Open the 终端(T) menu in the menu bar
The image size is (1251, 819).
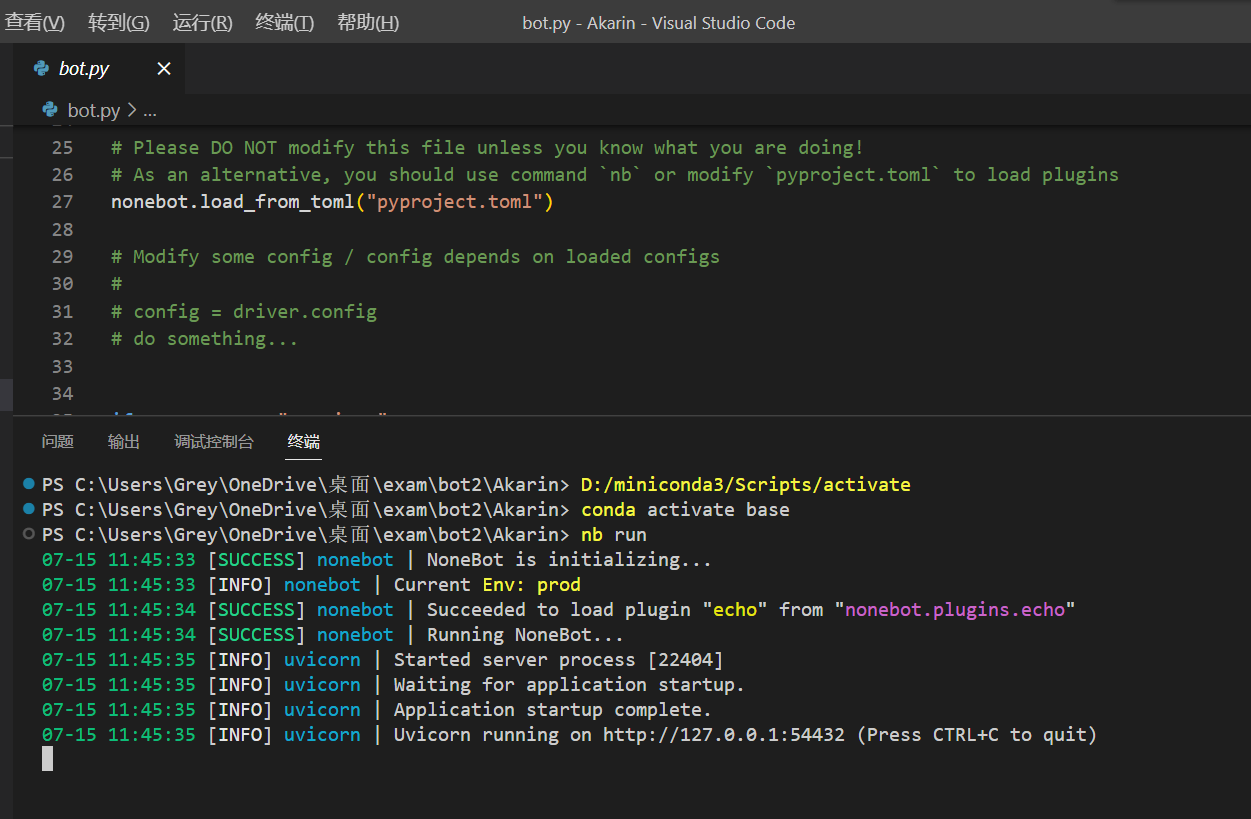click(285, 23)
